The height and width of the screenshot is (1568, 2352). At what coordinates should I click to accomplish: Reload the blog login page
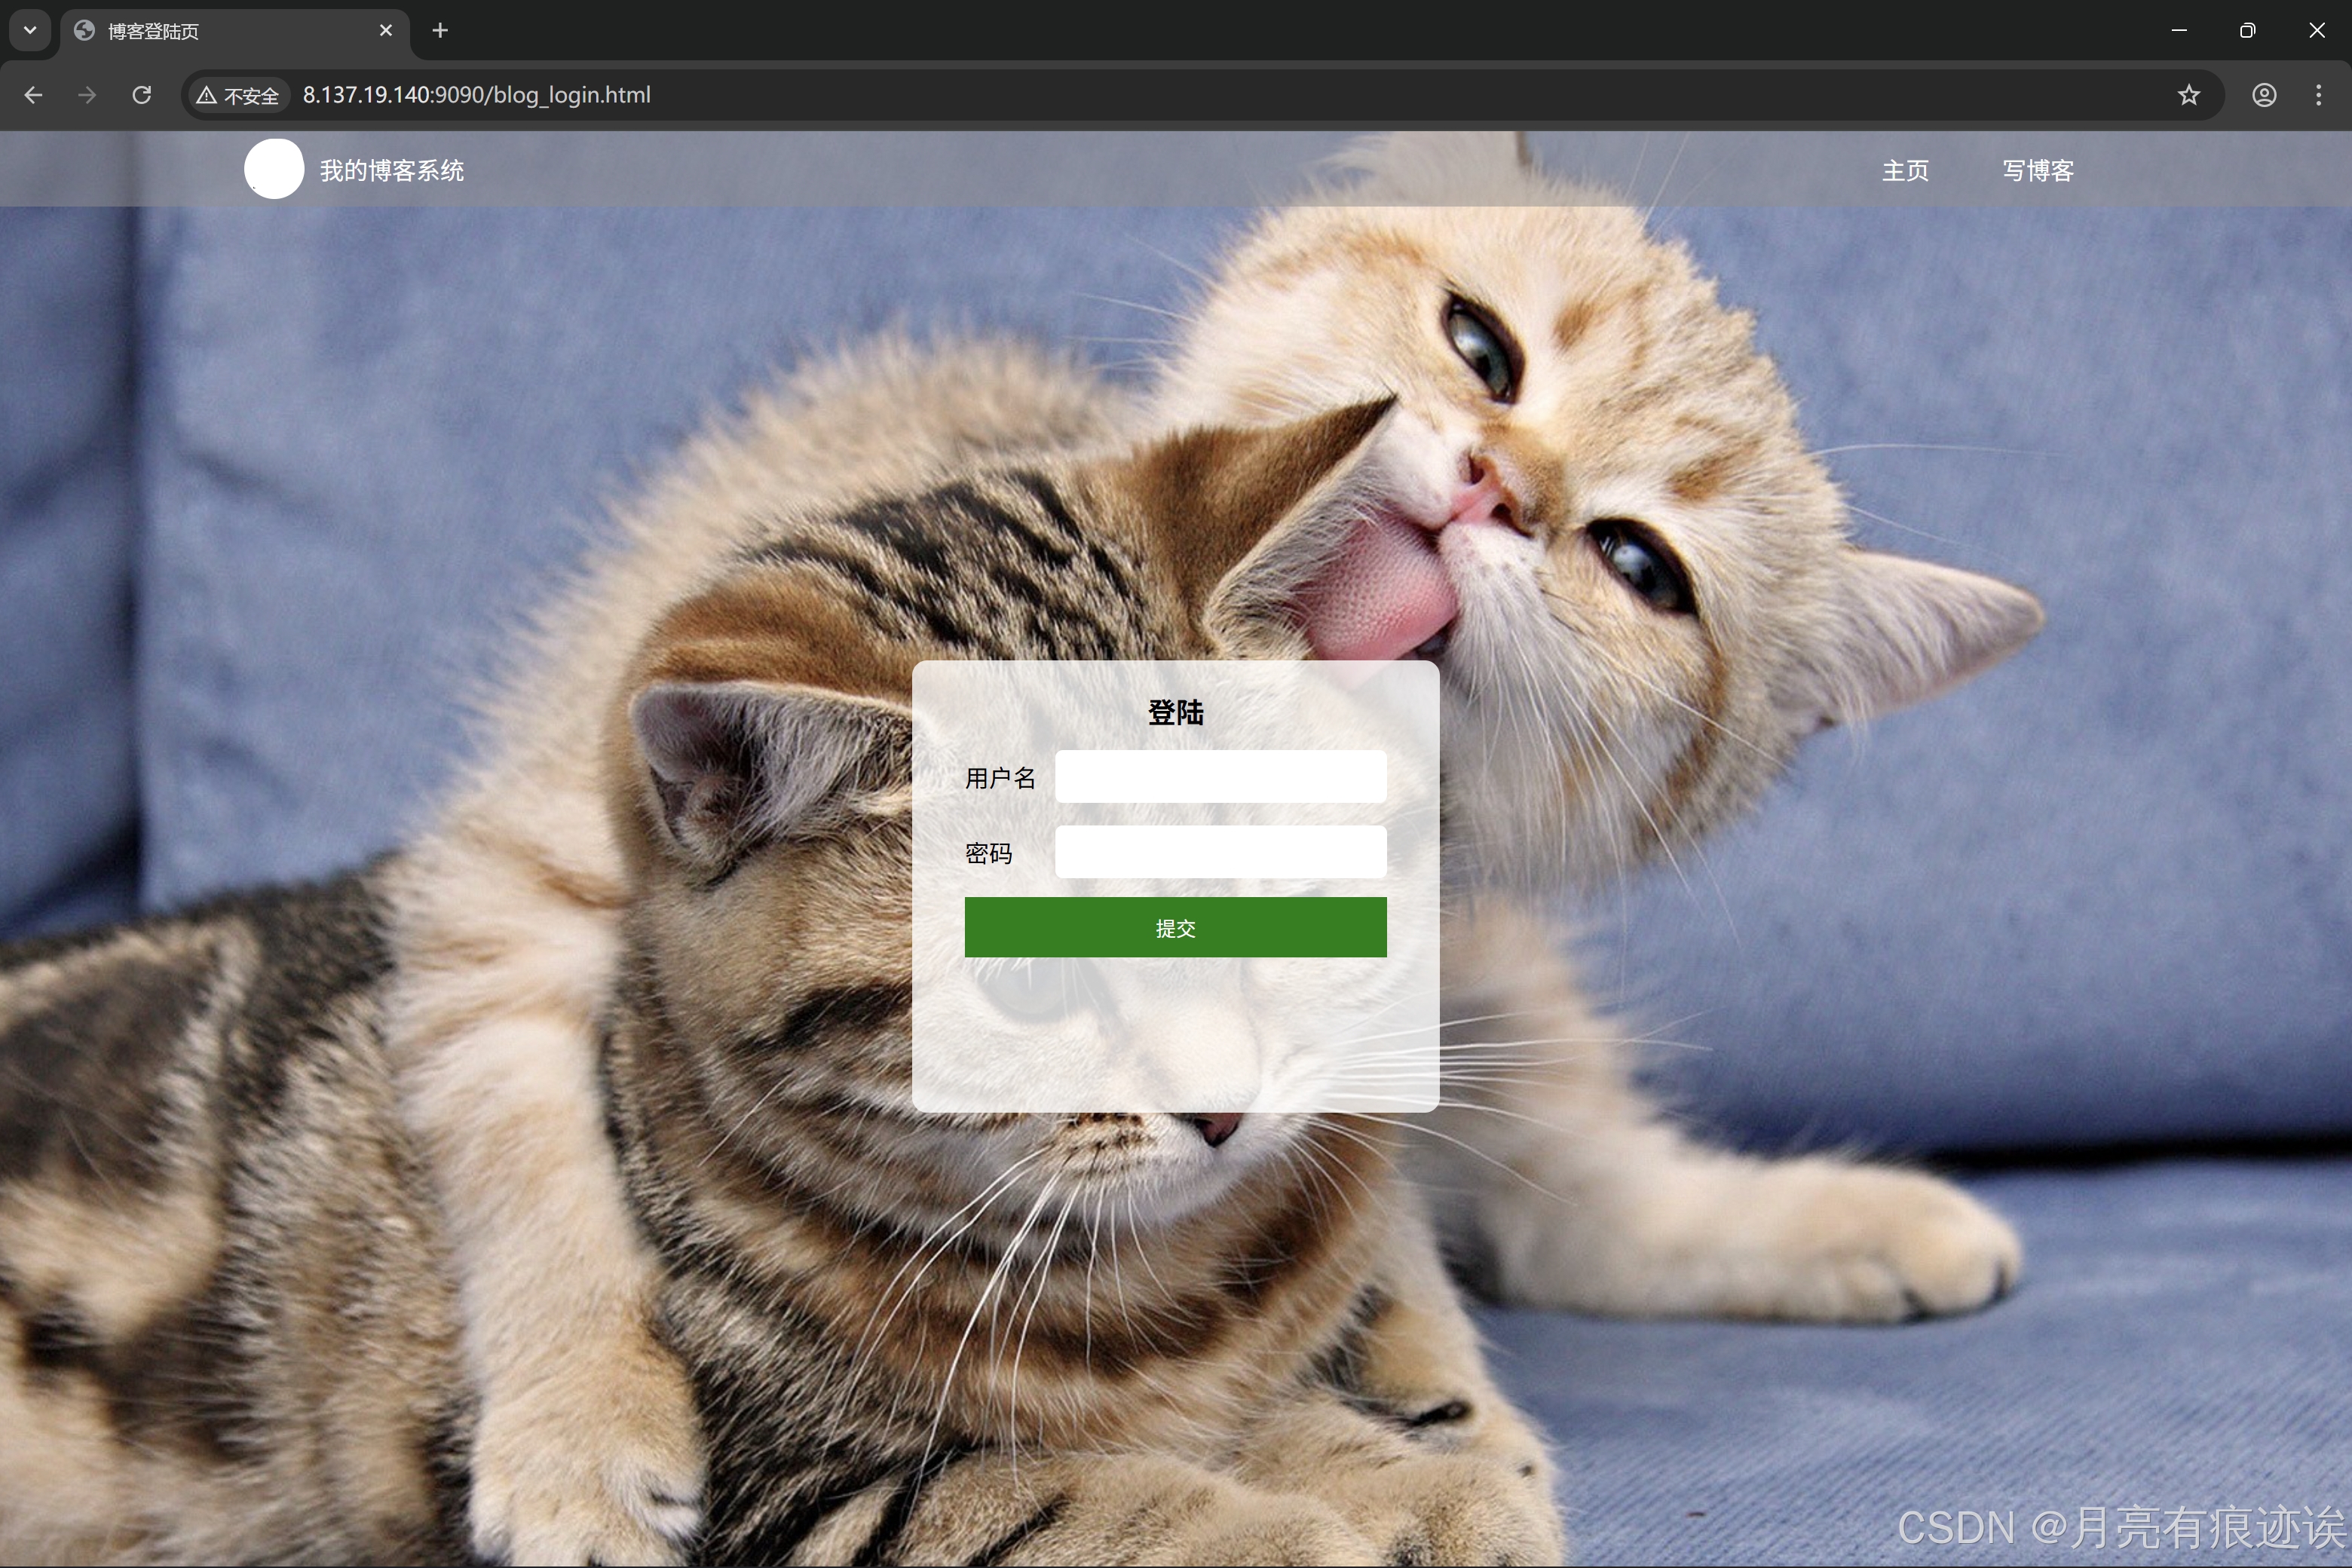point(142,95)
